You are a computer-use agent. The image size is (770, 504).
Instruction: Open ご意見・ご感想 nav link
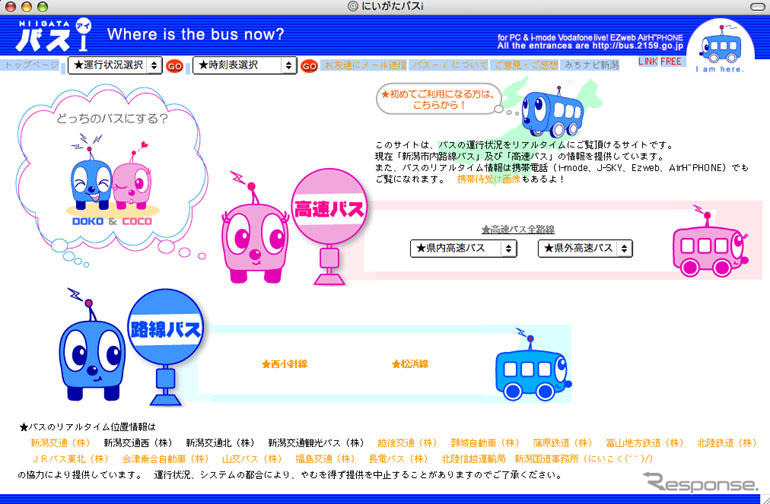pos(525,65)
